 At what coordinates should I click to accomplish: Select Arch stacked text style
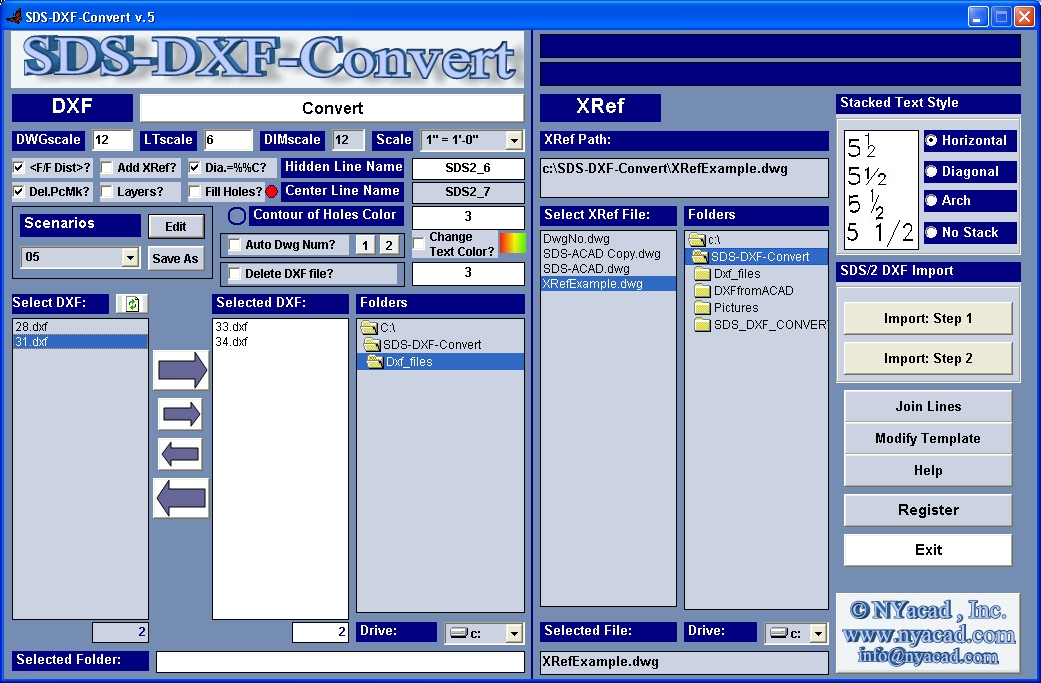point(931,200)
